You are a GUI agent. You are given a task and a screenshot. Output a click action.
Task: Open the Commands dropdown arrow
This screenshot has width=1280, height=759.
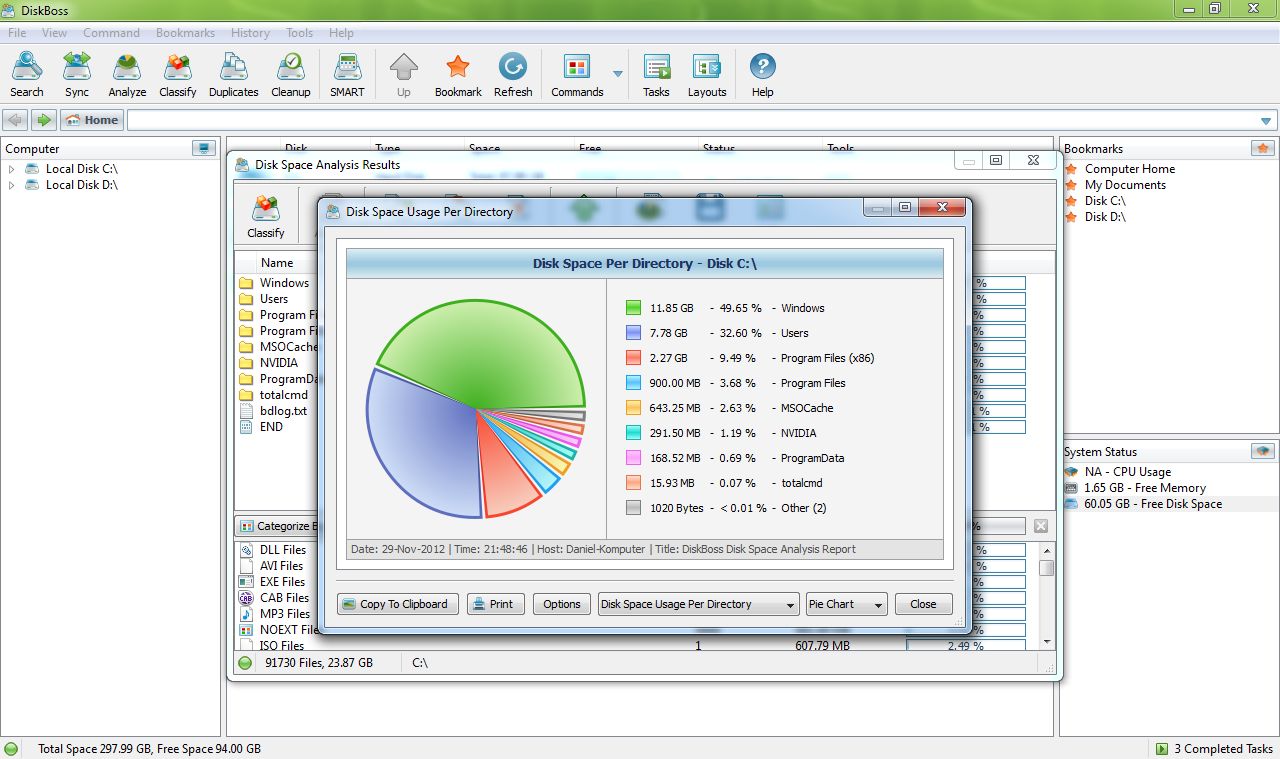point(618,75)
